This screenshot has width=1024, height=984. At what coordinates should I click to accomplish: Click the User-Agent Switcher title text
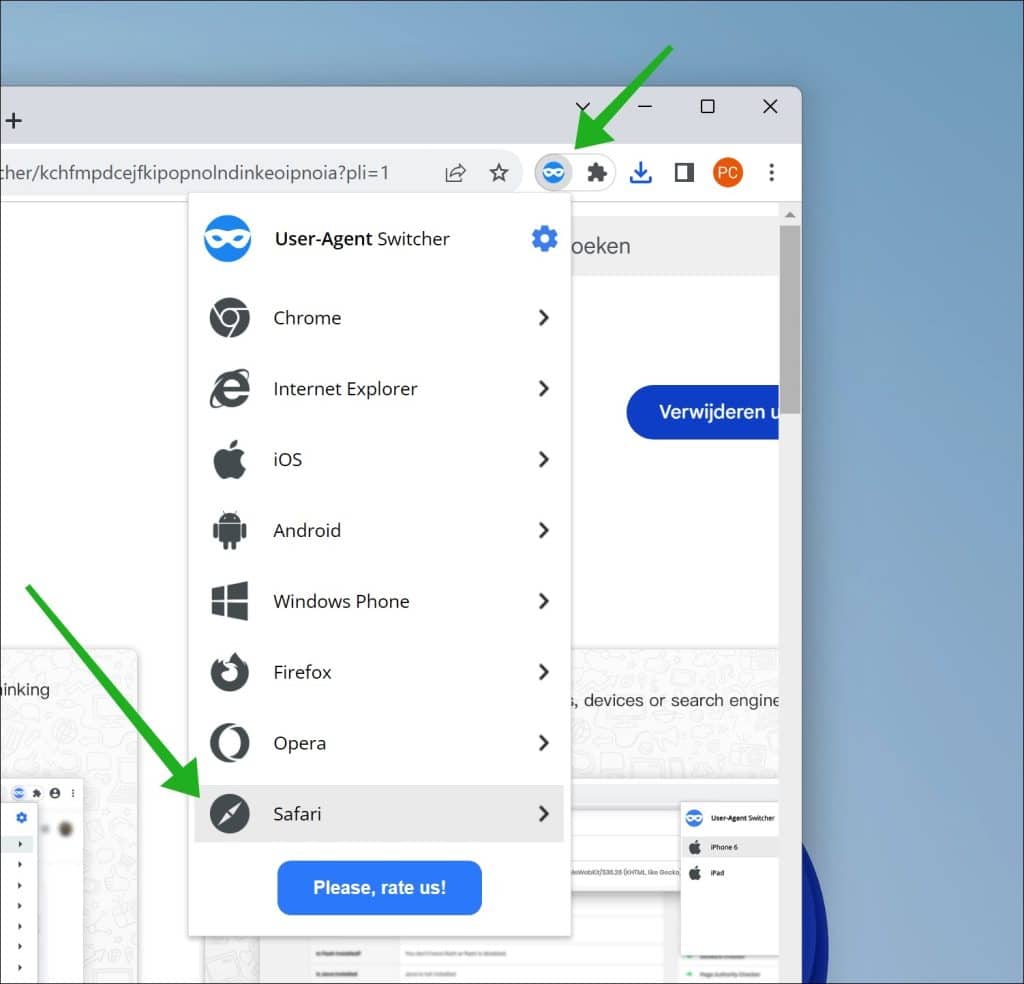[x=362, y=239]
